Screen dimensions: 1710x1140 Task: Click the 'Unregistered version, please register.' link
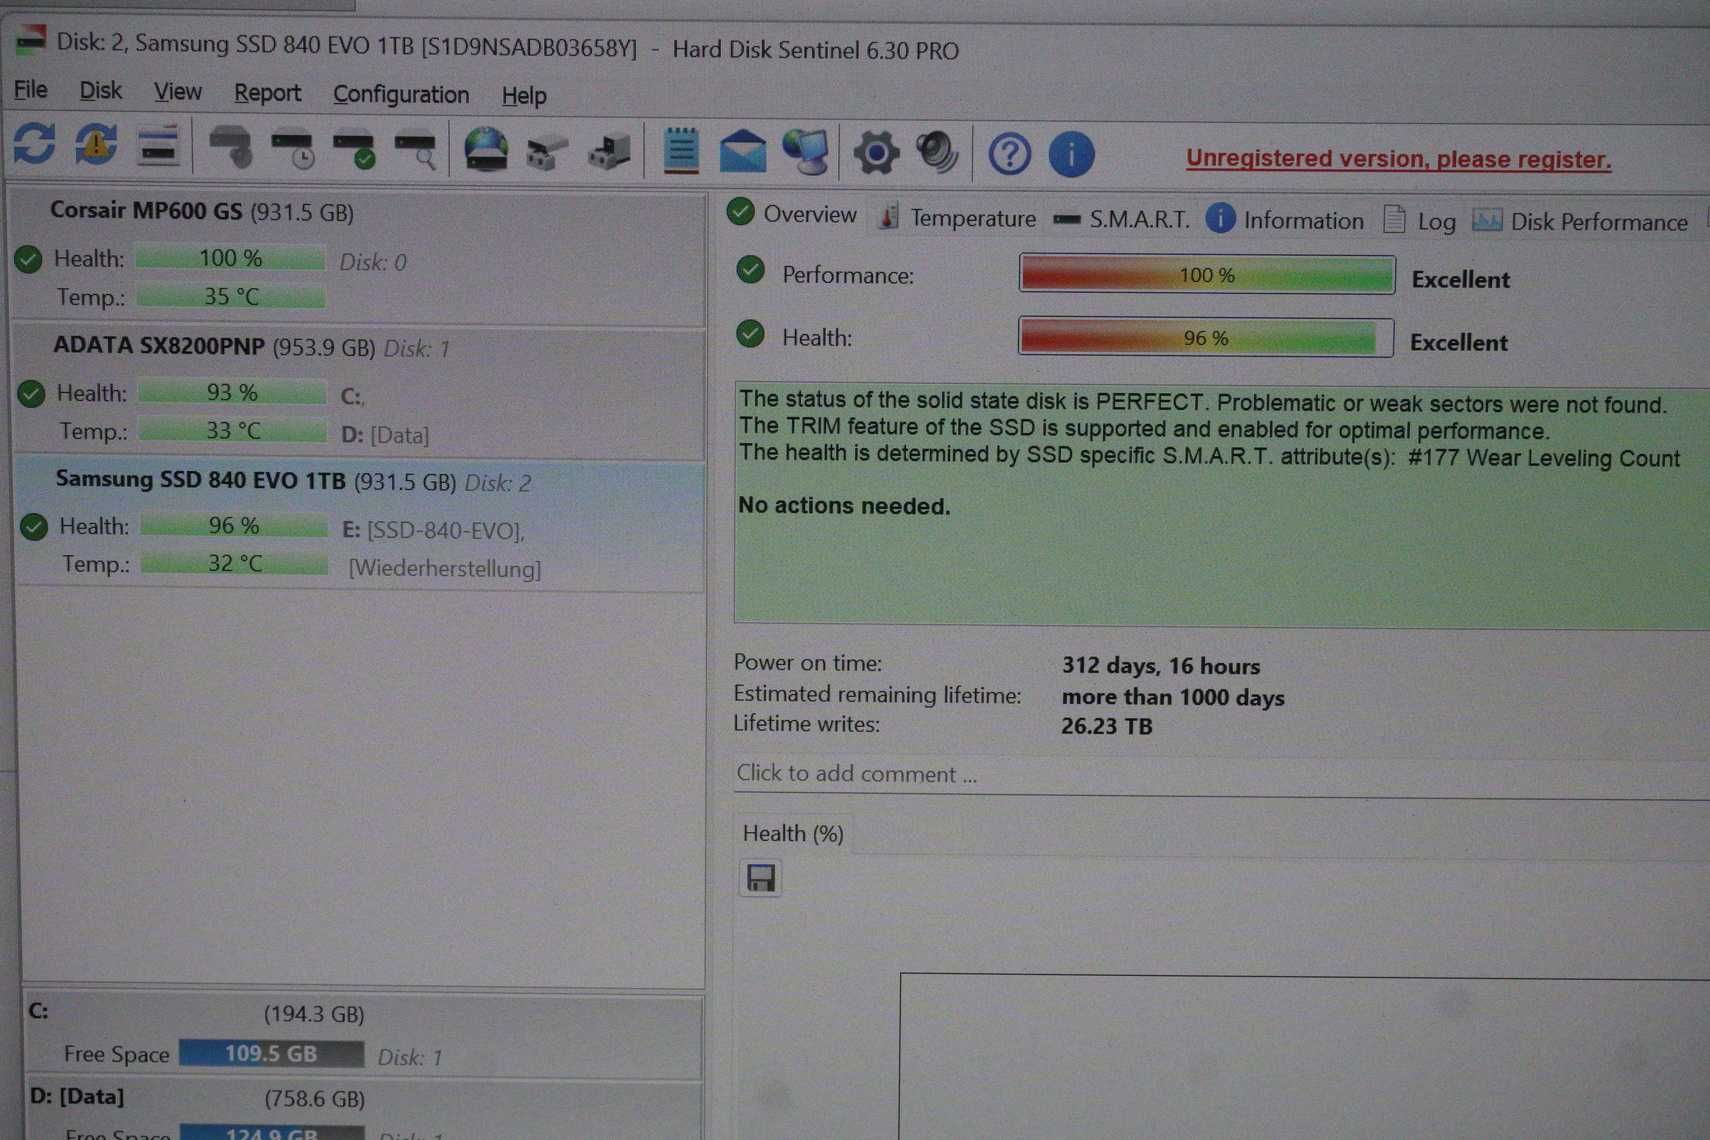pyautogui.click(x=1398, y=159)
